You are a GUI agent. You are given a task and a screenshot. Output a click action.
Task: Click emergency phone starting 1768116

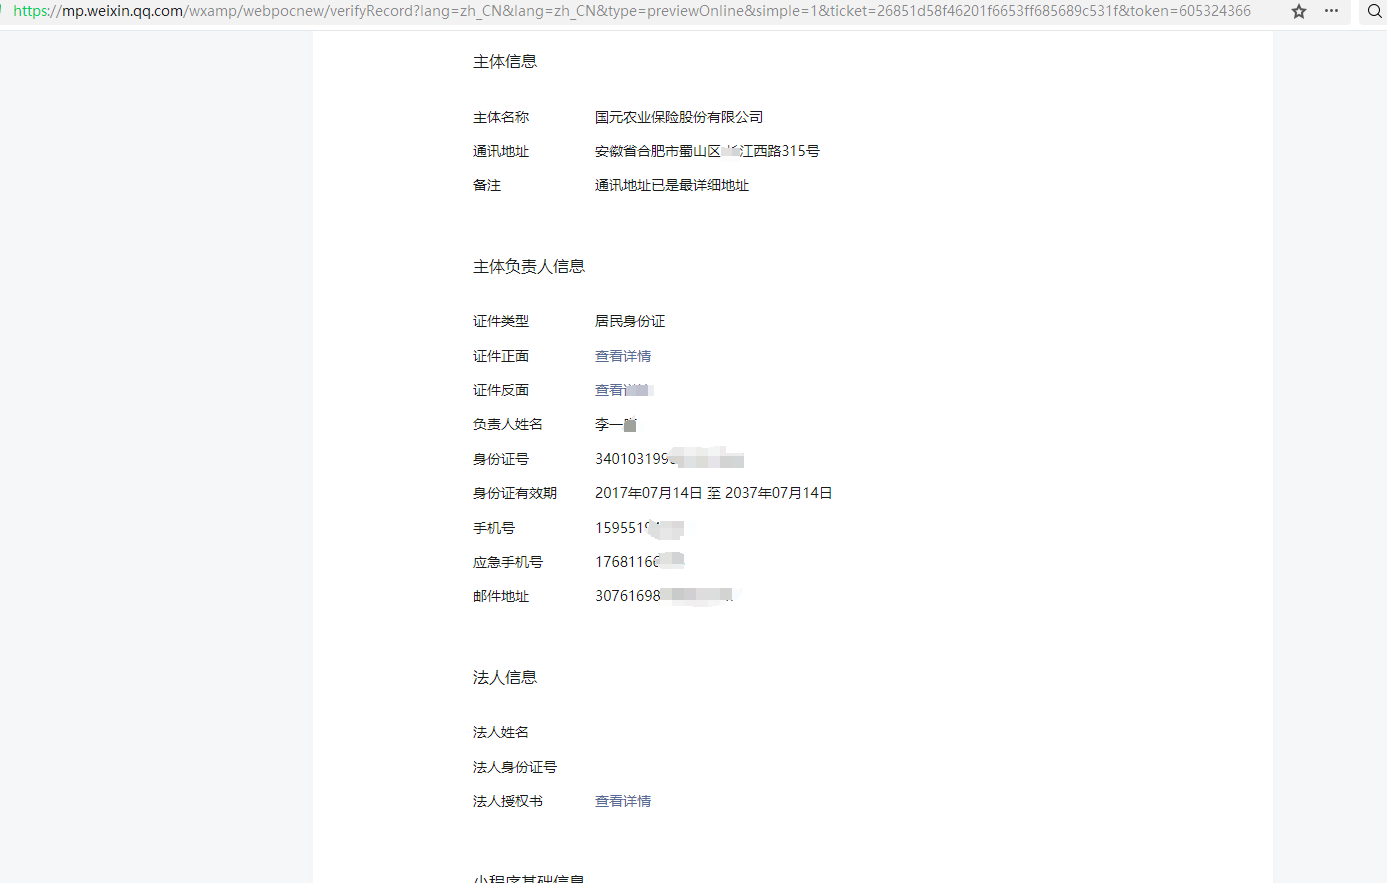pos(640,562)
